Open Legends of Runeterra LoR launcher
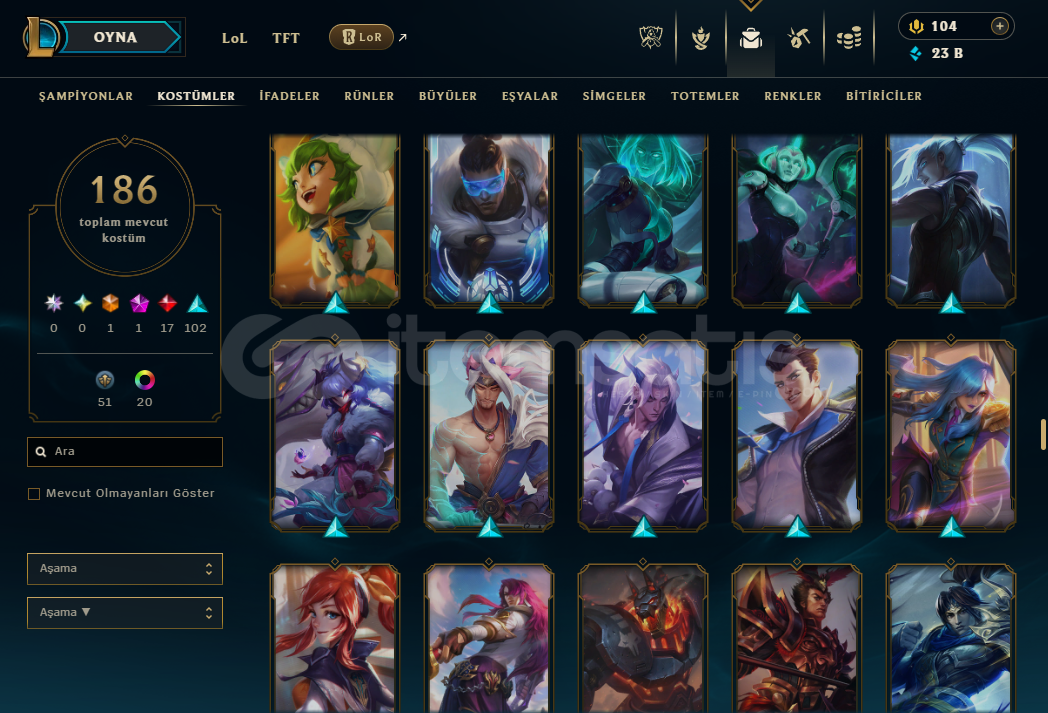The image size is (1048, 713). 361,37
